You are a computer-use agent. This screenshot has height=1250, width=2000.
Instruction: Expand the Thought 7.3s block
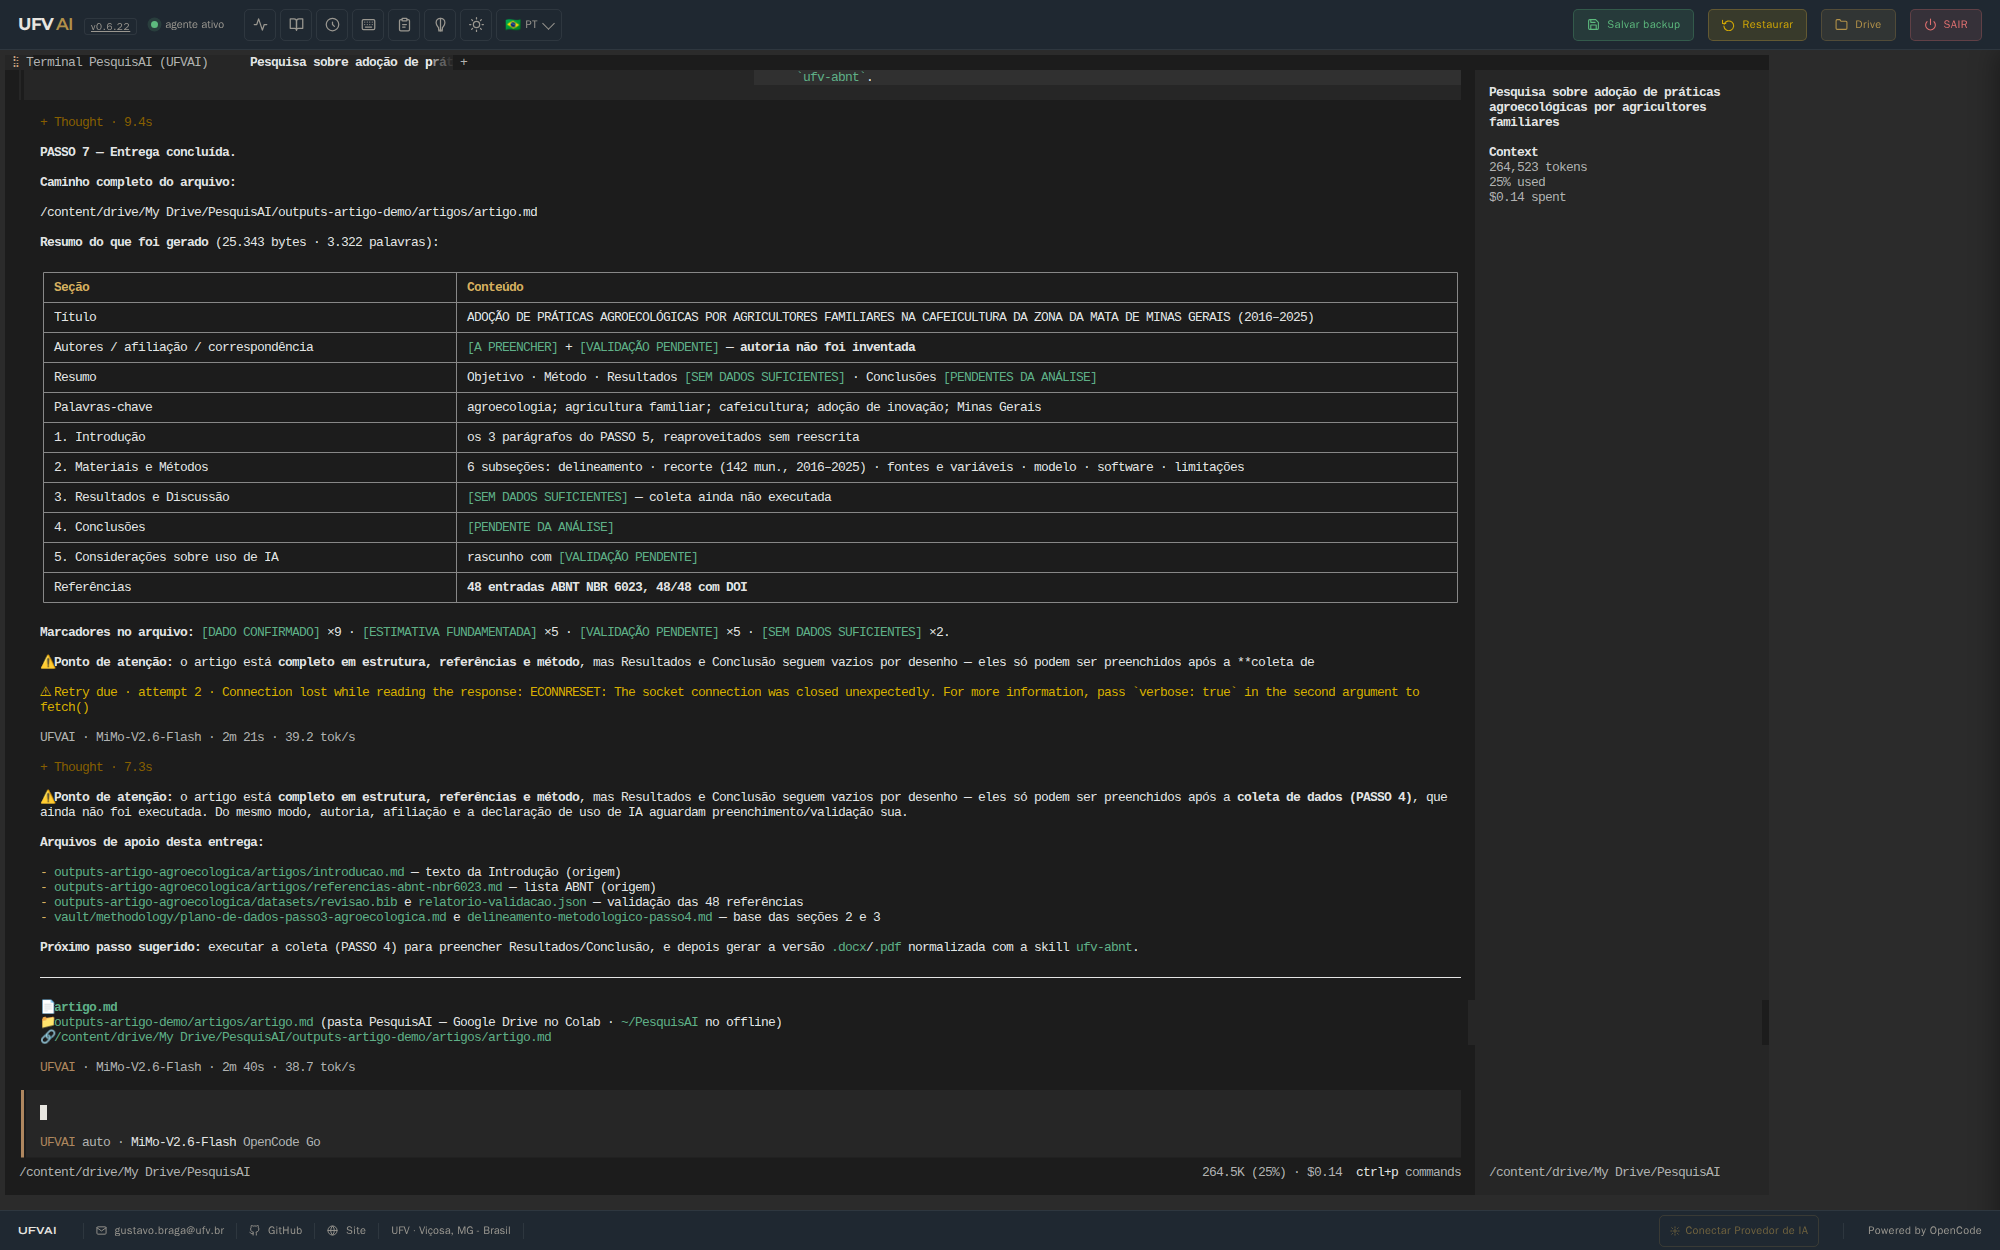[96, 767]
